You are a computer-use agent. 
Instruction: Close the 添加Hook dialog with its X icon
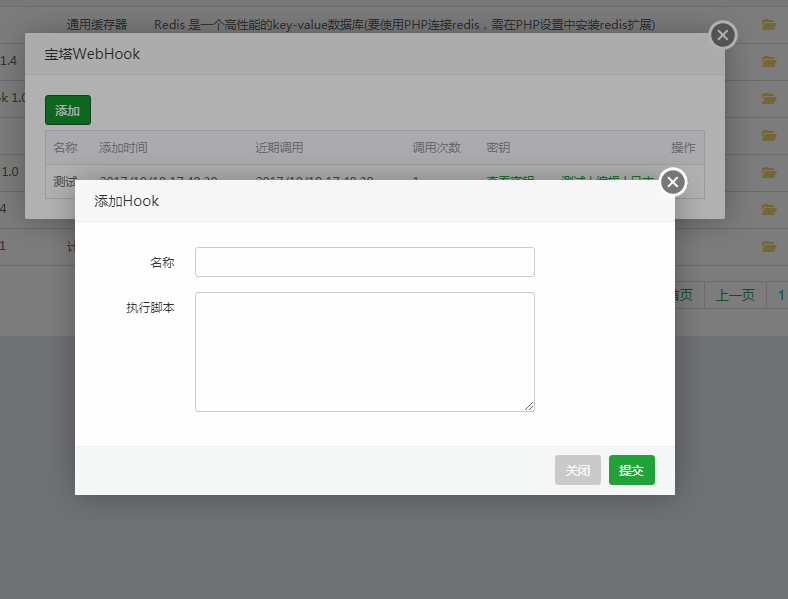point(673,182)
